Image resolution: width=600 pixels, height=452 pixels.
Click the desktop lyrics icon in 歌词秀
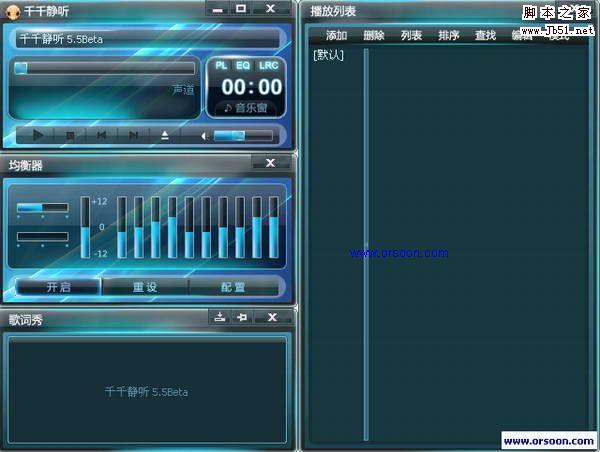tap(219, 317)
